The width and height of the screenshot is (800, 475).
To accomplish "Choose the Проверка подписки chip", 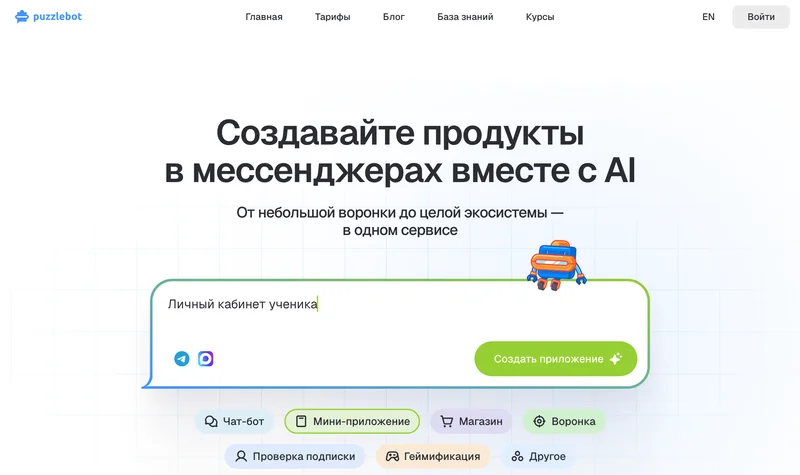I will 295,456.
